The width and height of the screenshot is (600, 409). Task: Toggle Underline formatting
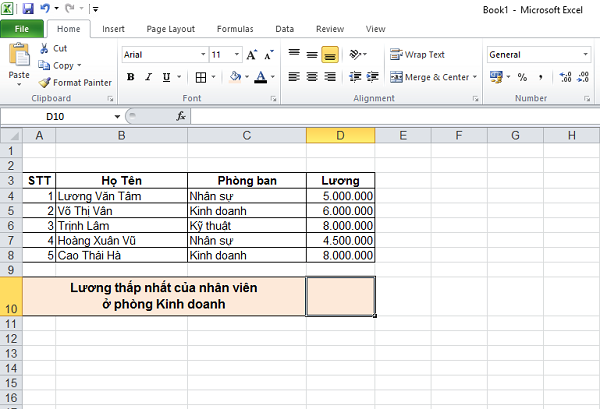click(x=166, y=77)
